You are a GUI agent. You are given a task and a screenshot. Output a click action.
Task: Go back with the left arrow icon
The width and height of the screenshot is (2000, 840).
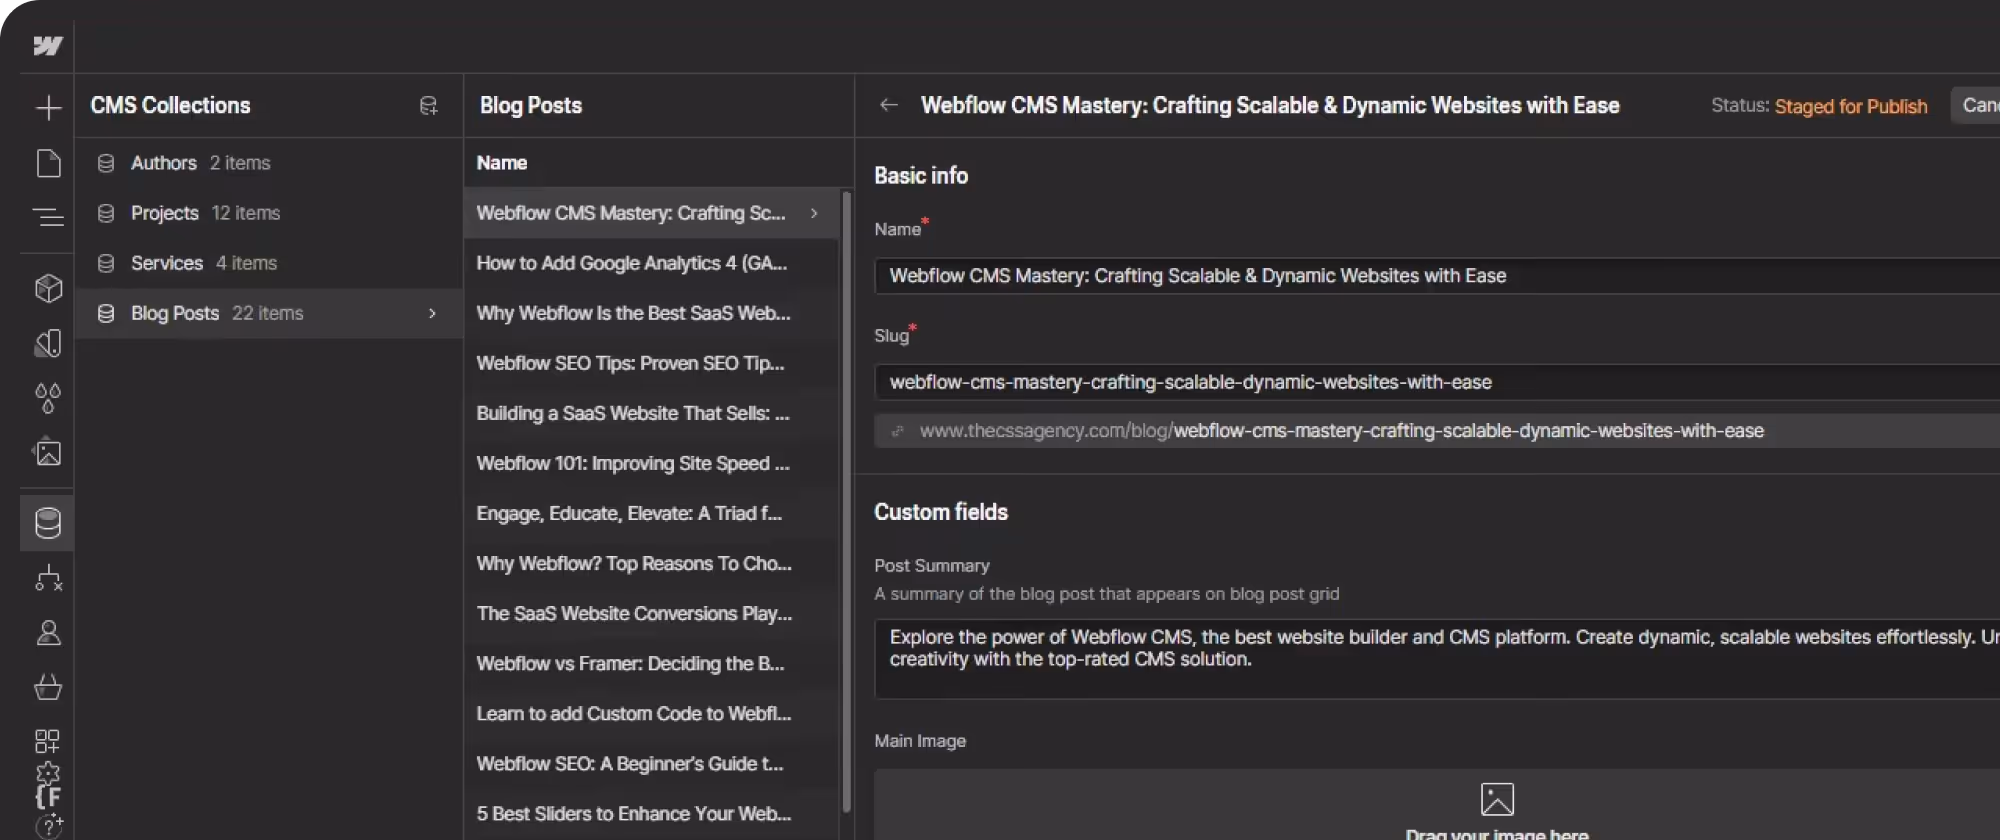[x=888, y=105]
